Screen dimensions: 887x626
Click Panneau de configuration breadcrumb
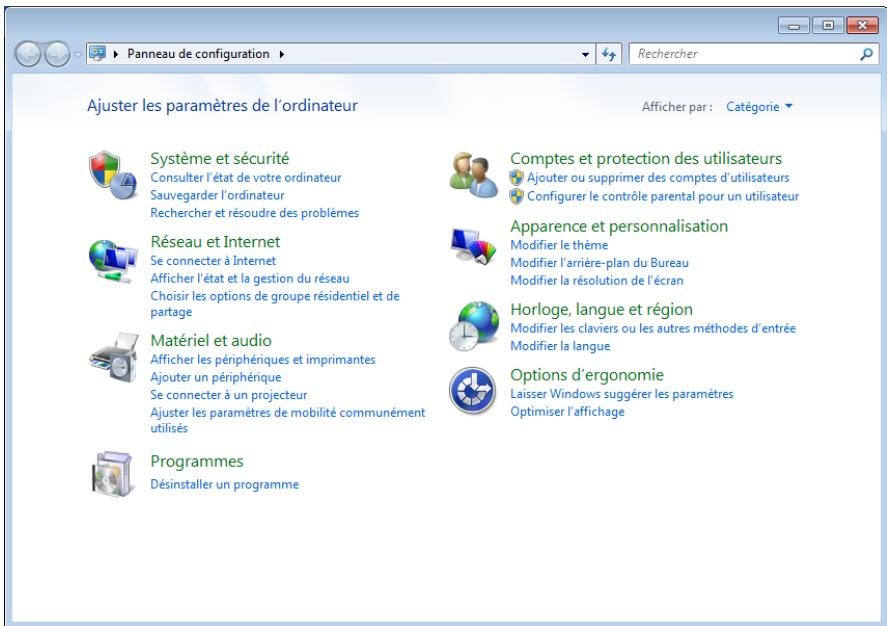tap(198, 54)
